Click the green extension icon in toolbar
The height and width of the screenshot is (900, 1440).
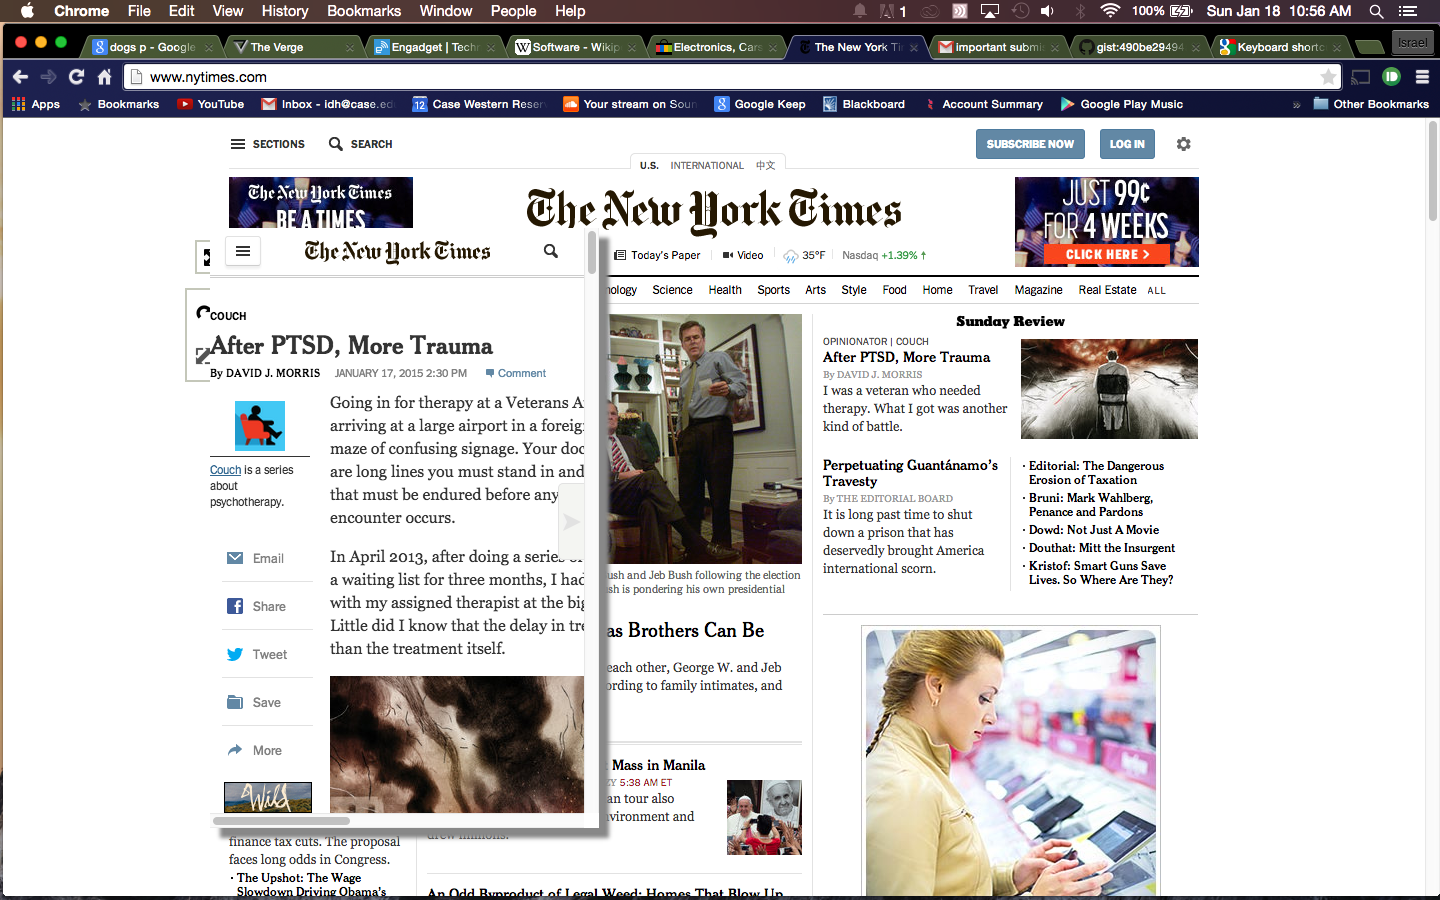click(1391, 77)
